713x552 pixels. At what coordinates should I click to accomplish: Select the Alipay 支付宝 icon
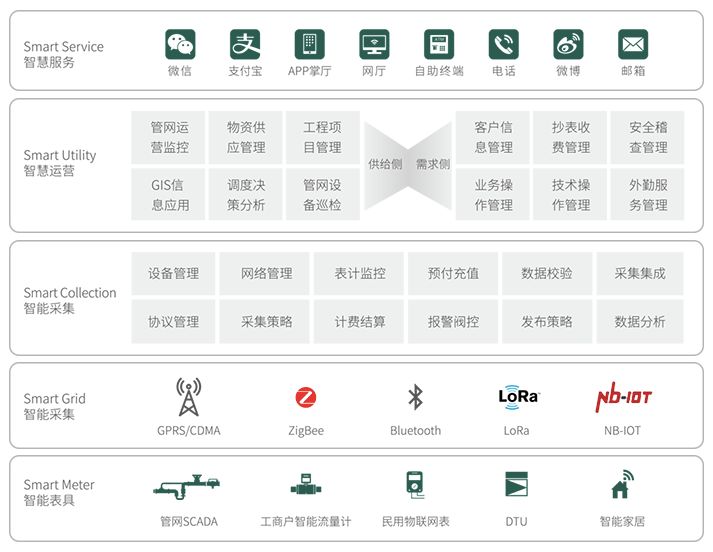tap(245, 45)
